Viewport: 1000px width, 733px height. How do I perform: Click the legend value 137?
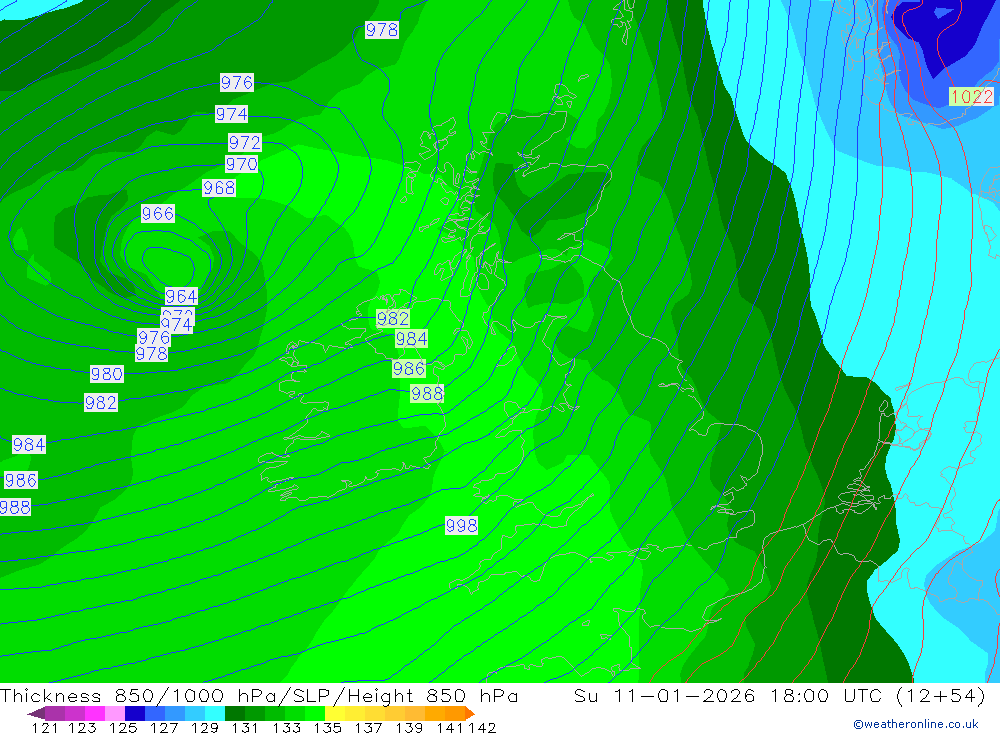pyautogui.click(x=368, y=728)
